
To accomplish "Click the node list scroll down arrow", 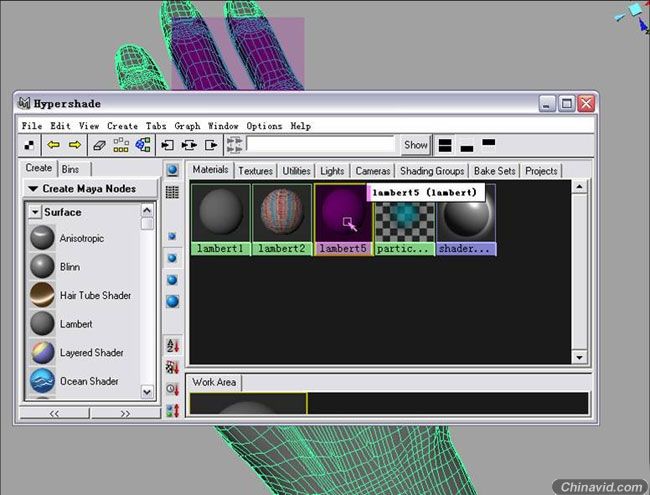I will click(x=147, y=391).
